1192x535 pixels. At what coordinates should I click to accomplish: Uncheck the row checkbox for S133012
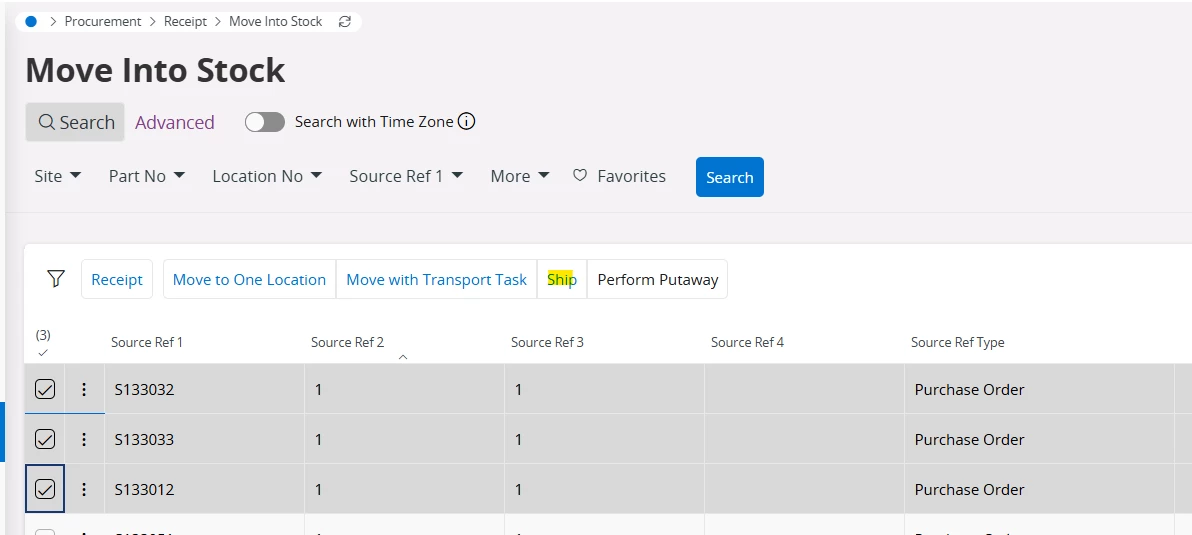(x=45, y=489)
